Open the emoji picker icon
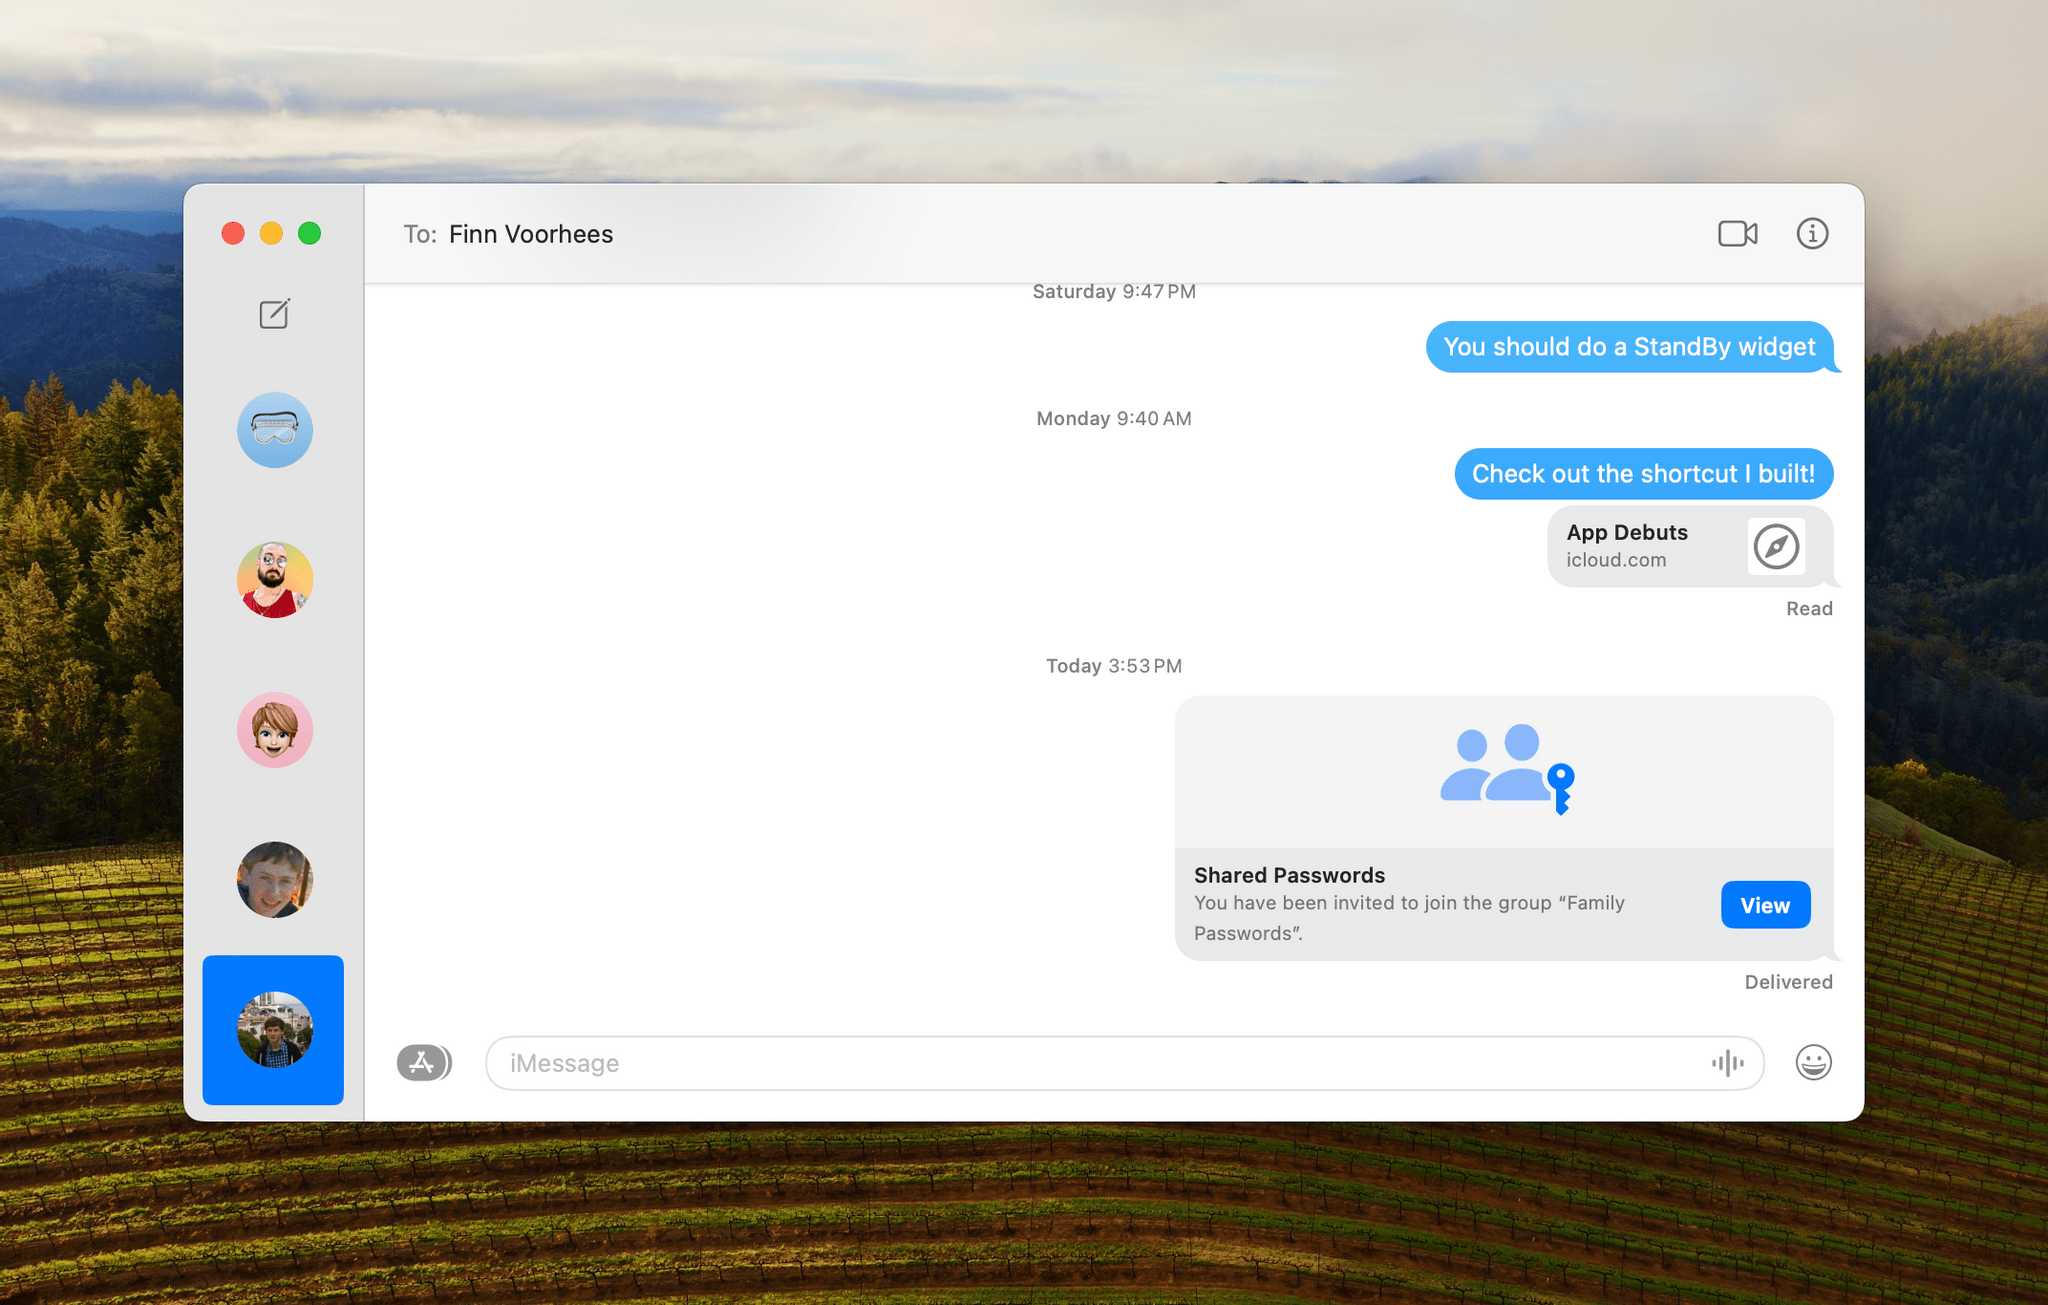Viewport: 2048px width, 1305px height. (1815, 1062)
